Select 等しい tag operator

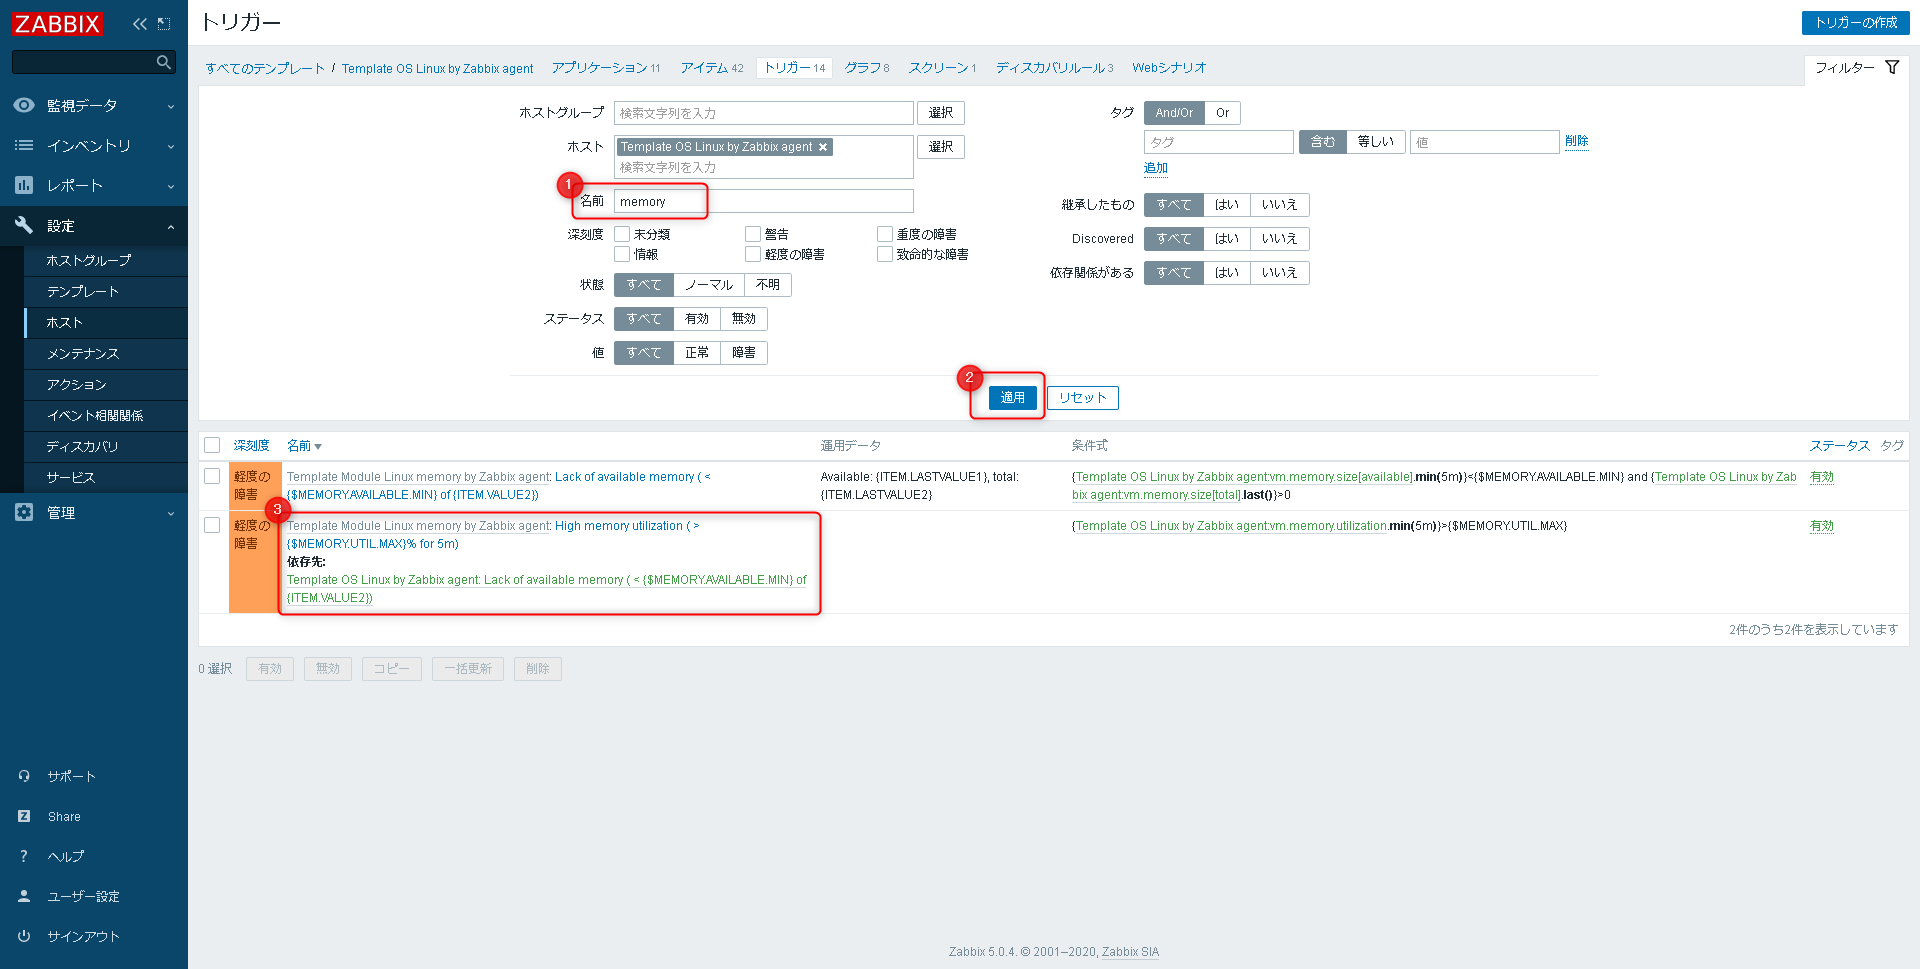[x=1376, y=142]
